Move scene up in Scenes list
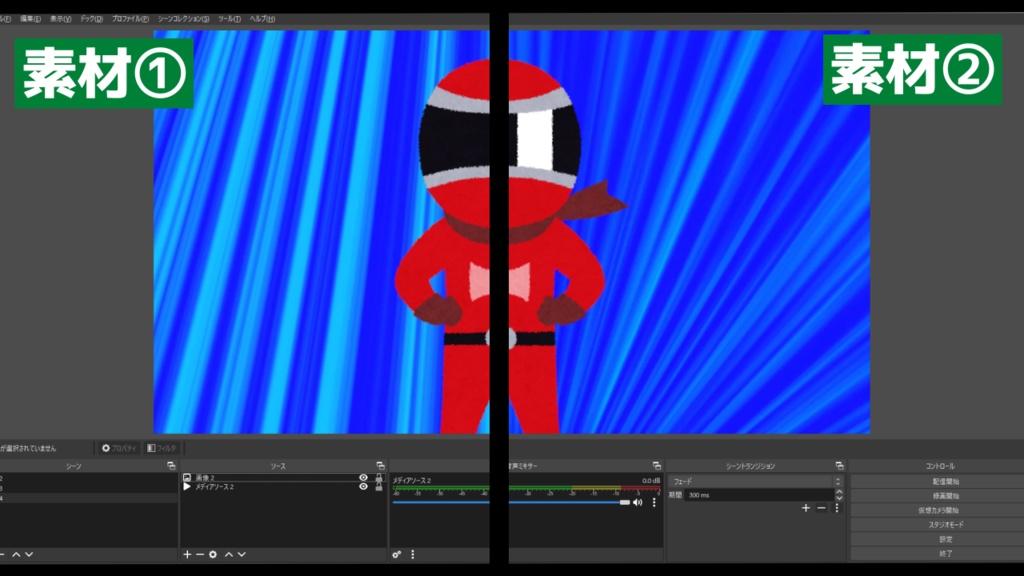The width and height of the screenshot is (1024, 576). [x=16, y=554]
